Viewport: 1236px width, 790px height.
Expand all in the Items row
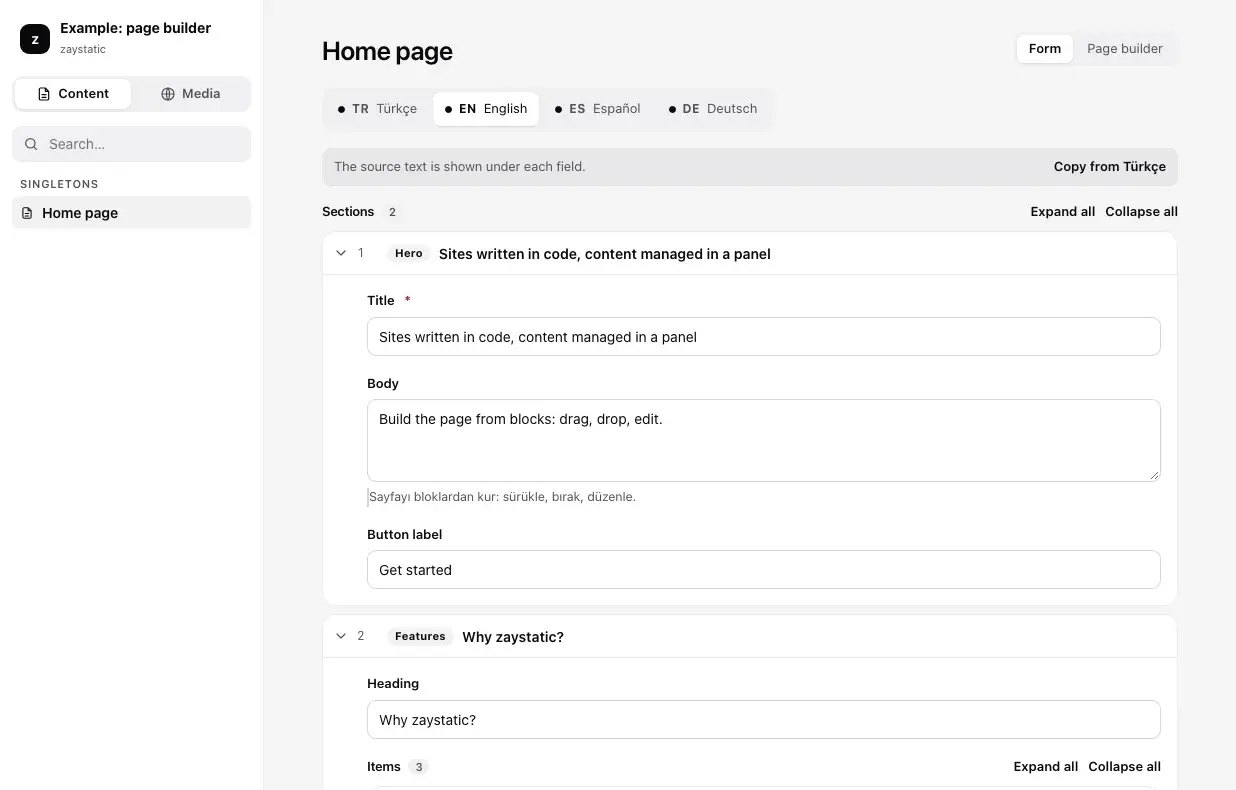(1046, 767)
